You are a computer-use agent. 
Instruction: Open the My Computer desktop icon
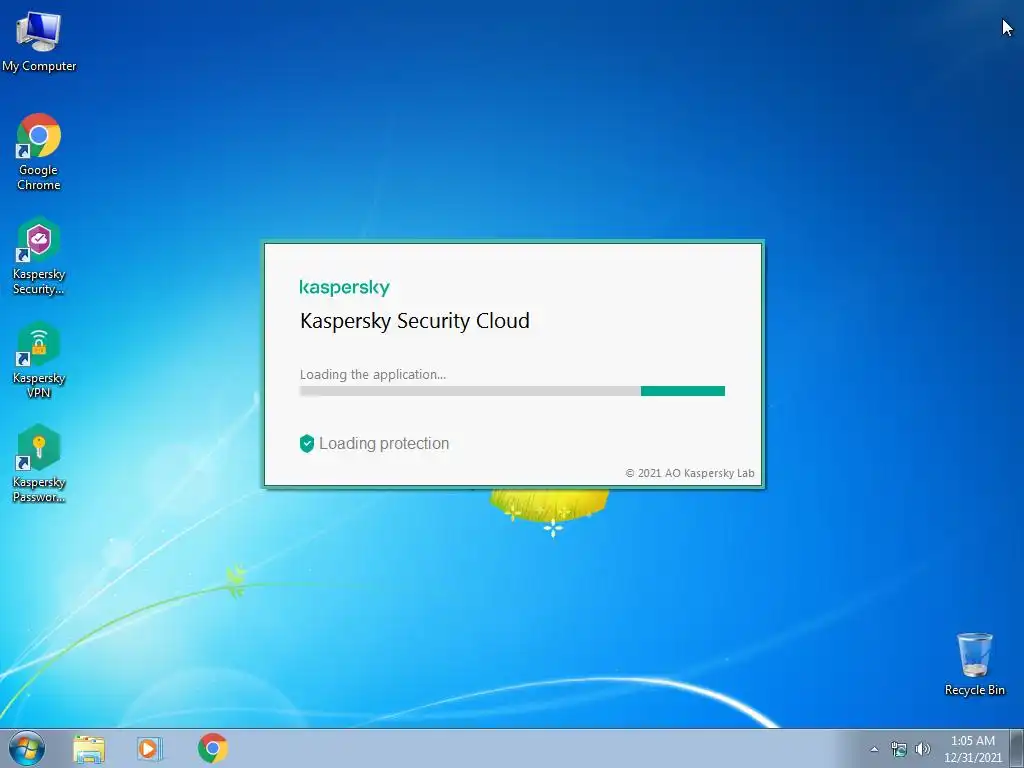point(39,41)
